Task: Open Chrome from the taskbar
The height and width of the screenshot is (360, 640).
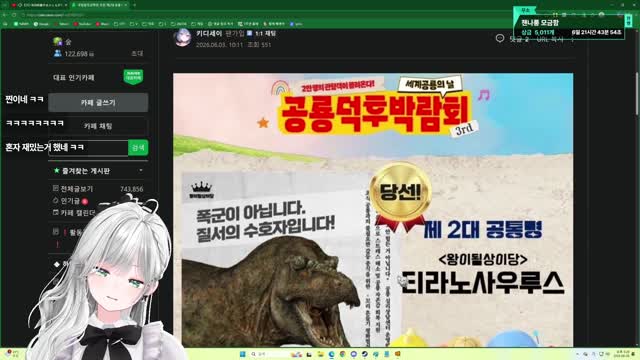Action: click(x=342, y=354)
